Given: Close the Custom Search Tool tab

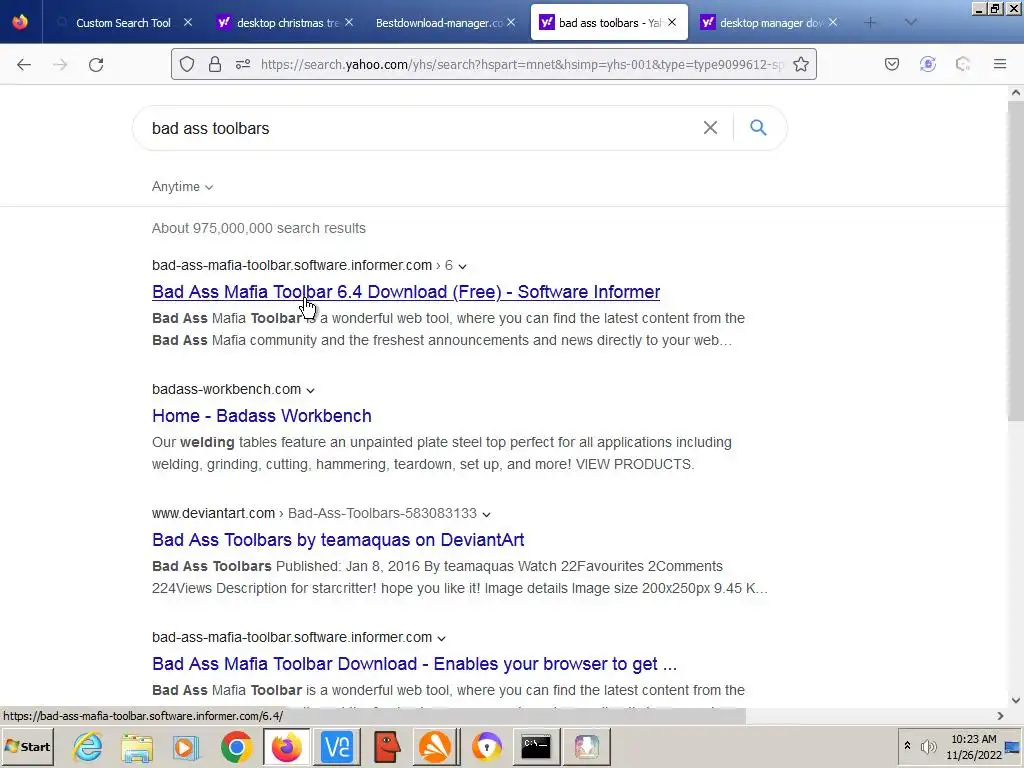Looking at the screenshot, I should coord(187,22).
